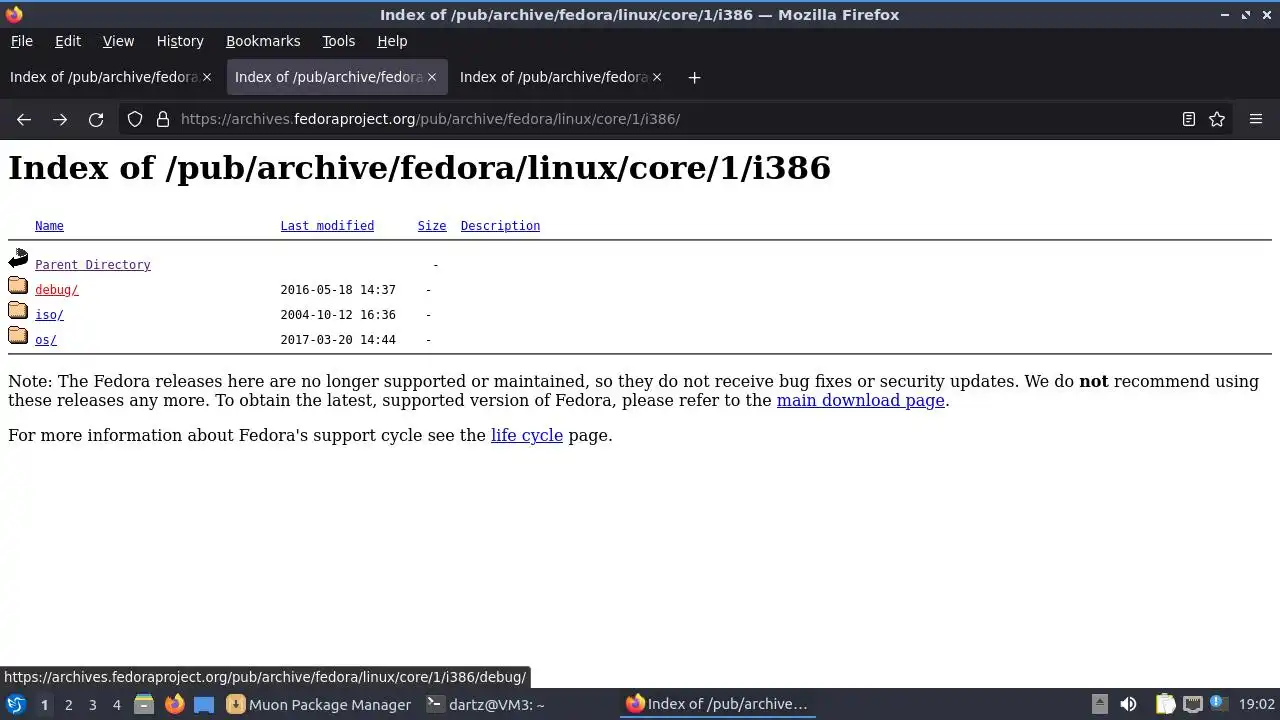Open the os/ directory link
Viewport: 1280px width, 720px height.
coord(46,340)
